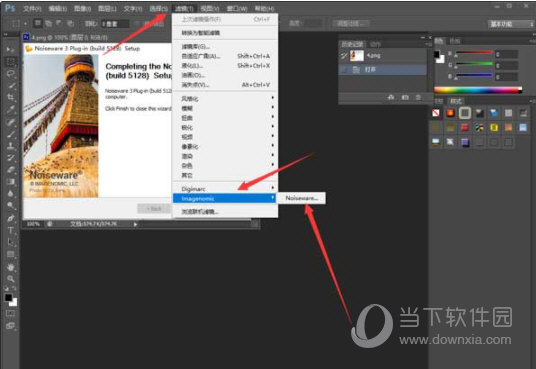Select the Move tool
The height and width of the screenshot is (369, 536).
(10, 50)
